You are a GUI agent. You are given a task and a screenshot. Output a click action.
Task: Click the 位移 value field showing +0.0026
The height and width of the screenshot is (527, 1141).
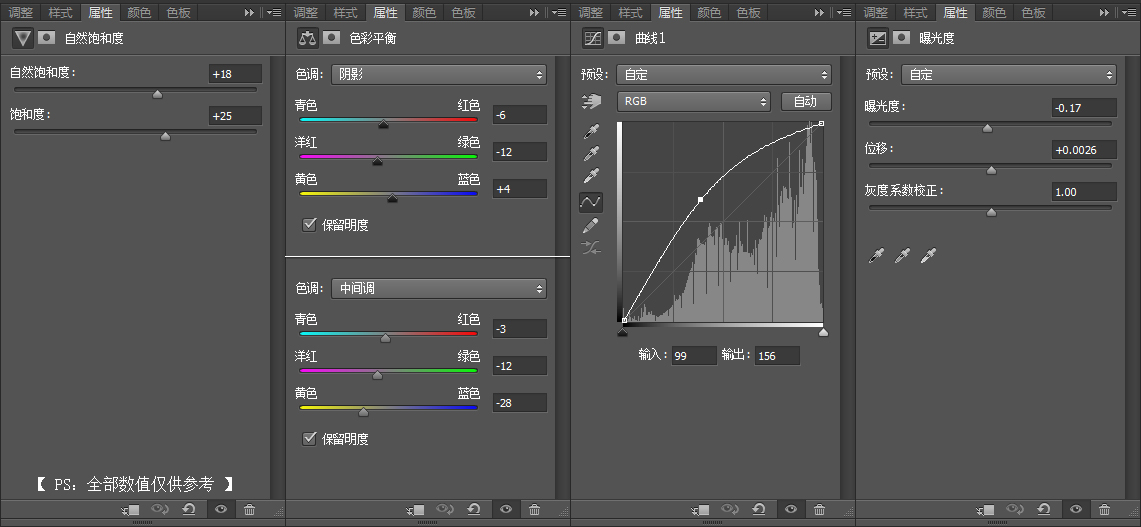[1084, 150]
